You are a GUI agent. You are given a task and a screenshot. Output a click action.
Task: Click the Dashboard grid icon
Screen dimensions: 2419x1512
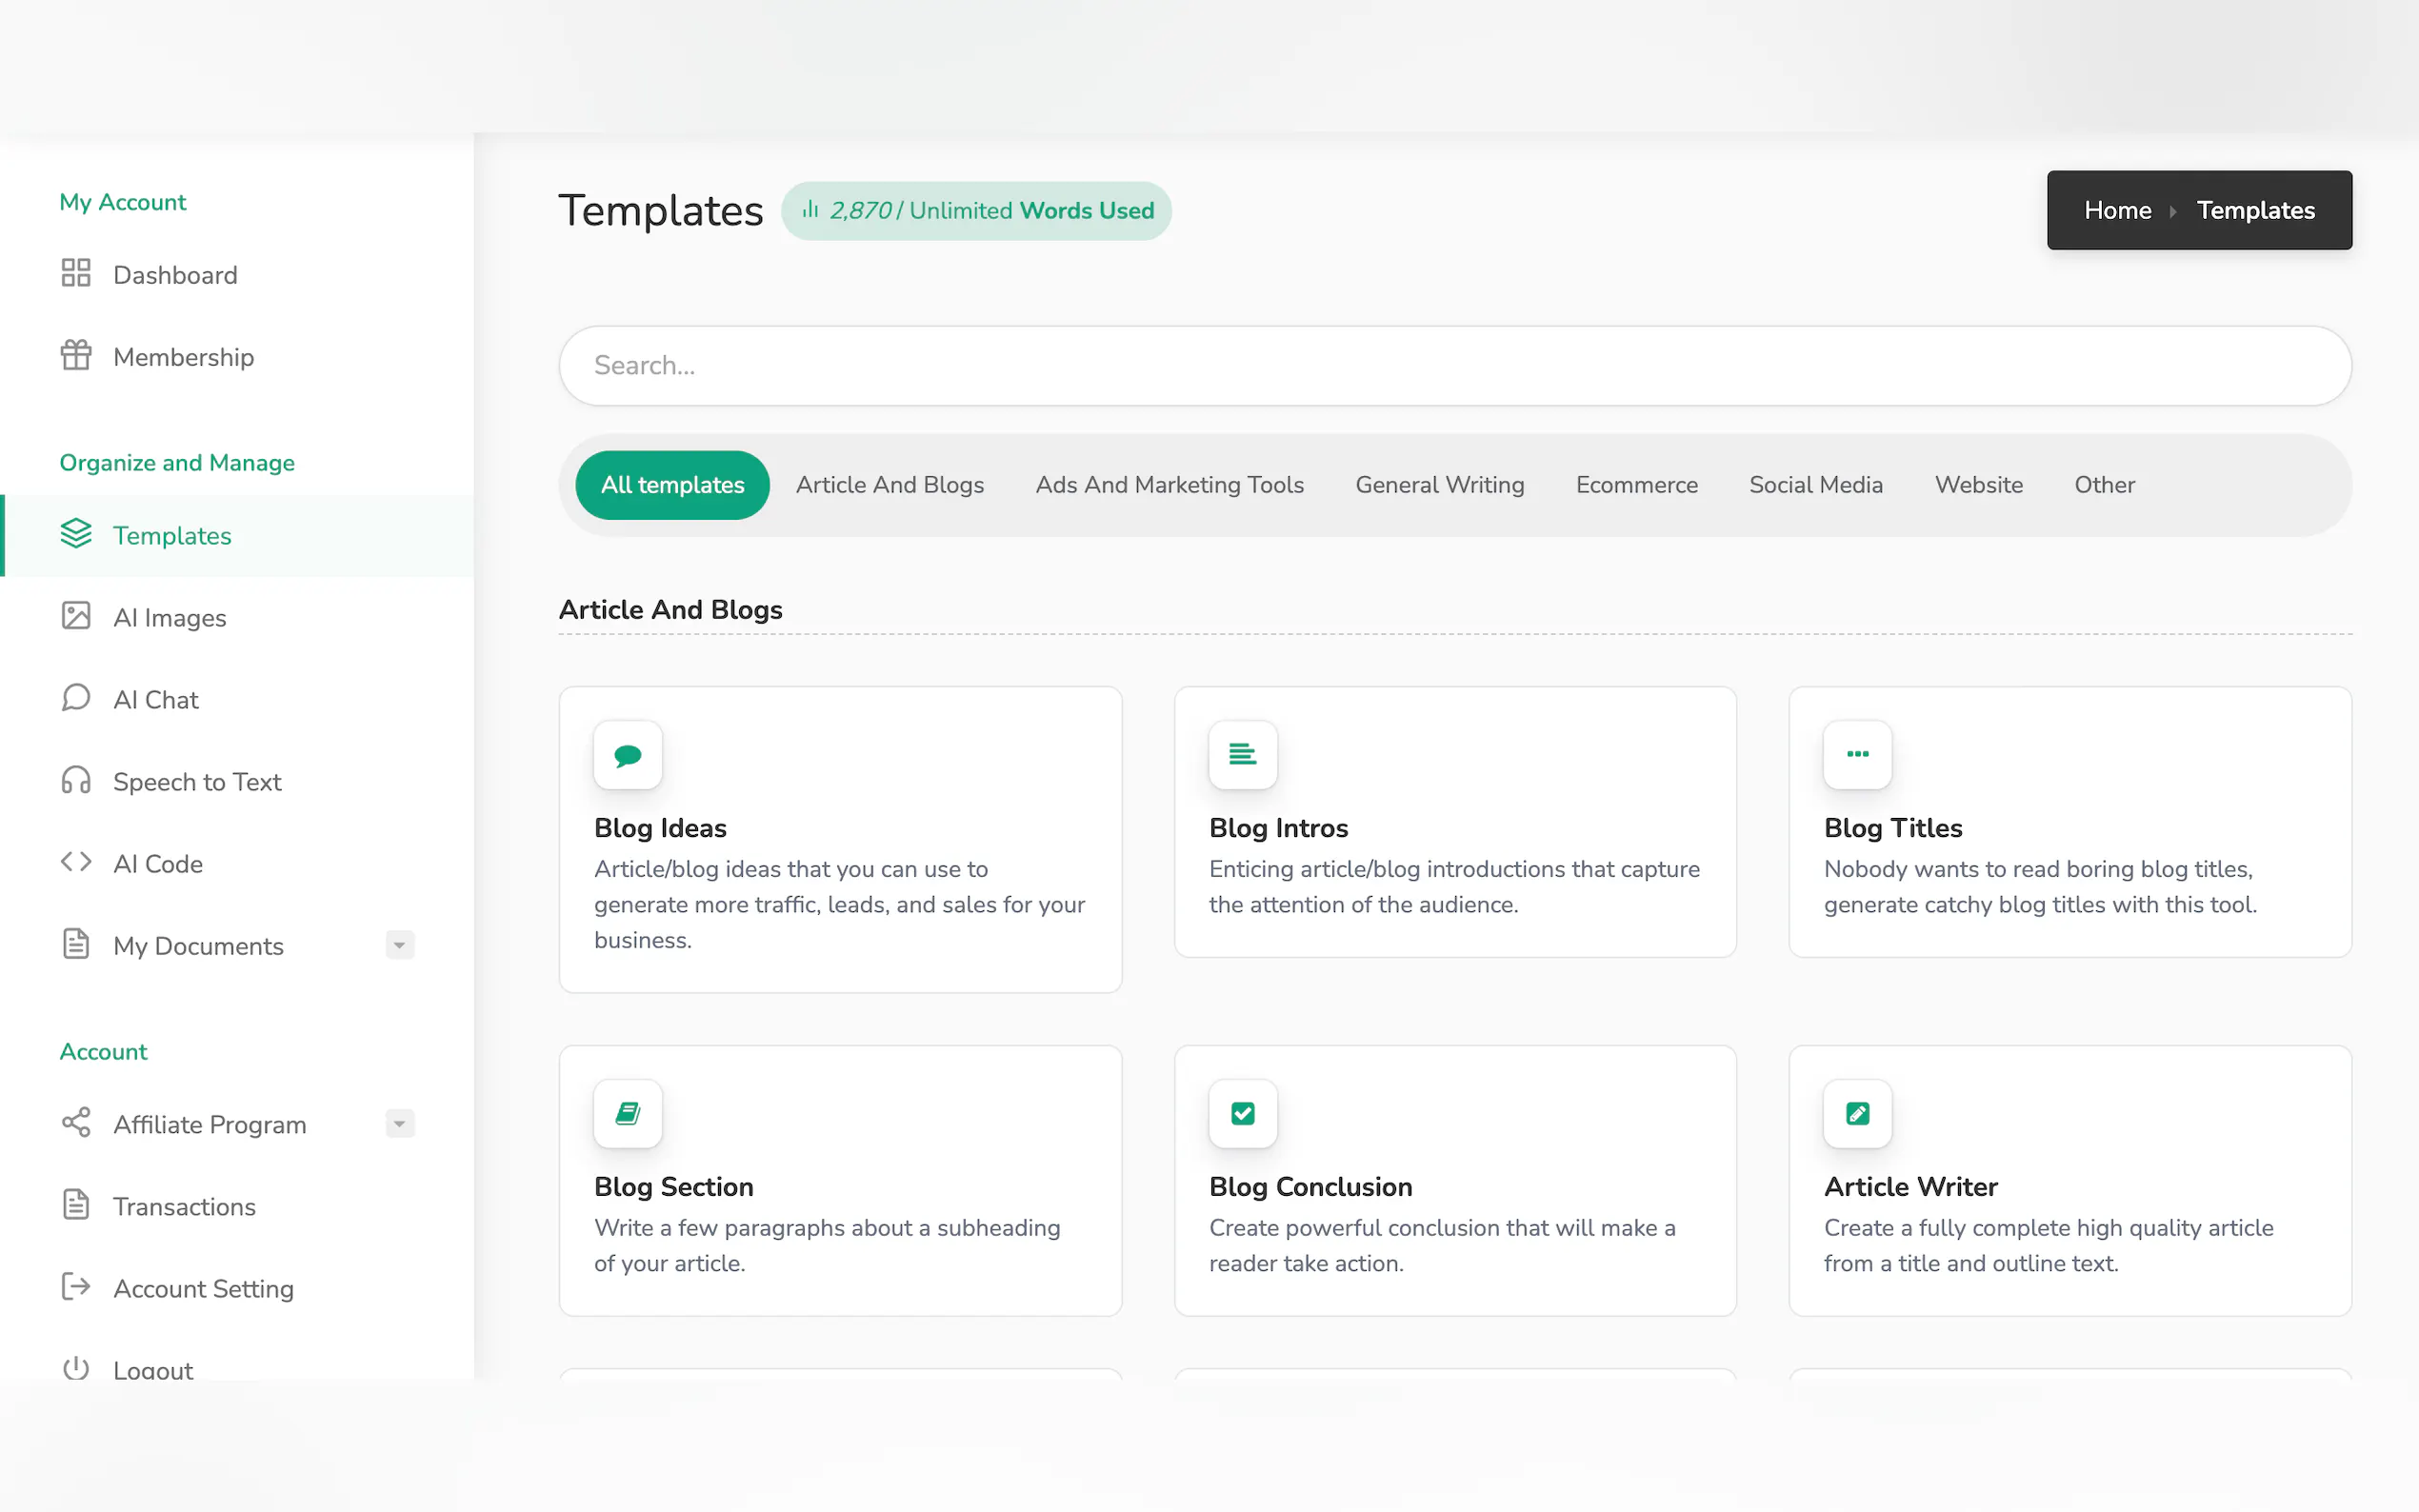76,273
